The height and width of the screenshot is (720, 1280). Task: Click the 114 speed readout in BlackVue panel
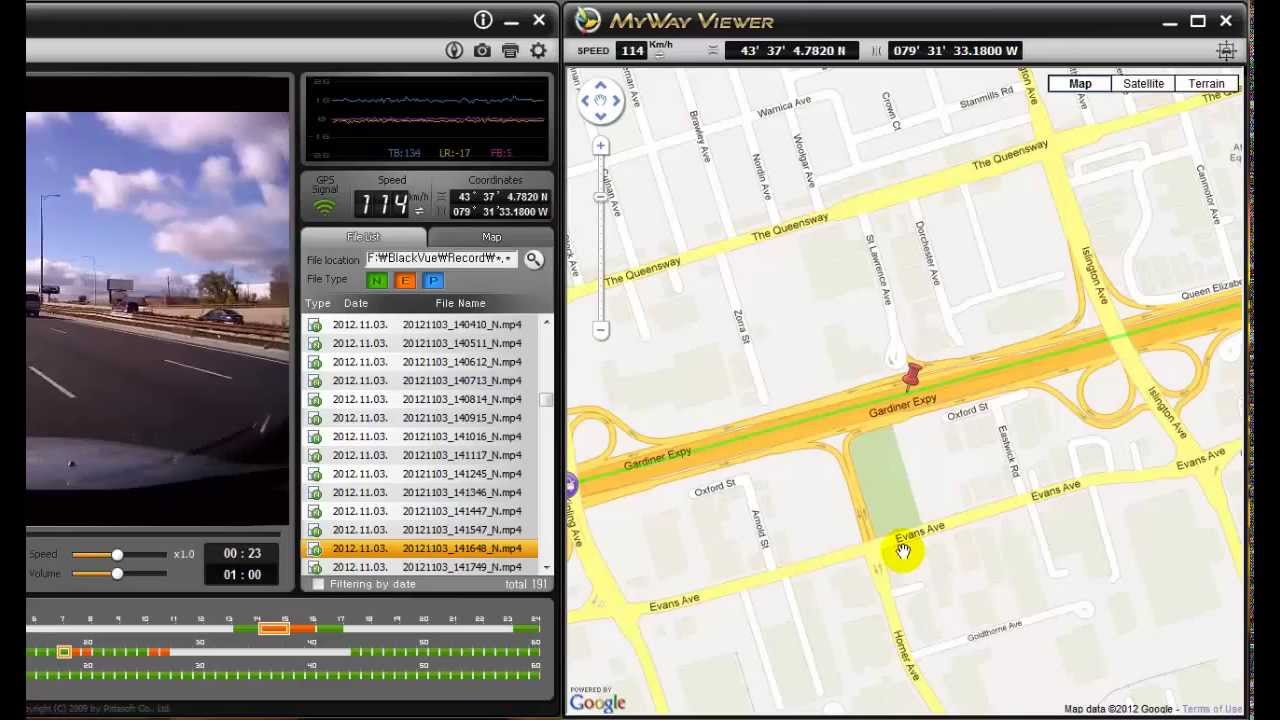[x=383, y=204]
